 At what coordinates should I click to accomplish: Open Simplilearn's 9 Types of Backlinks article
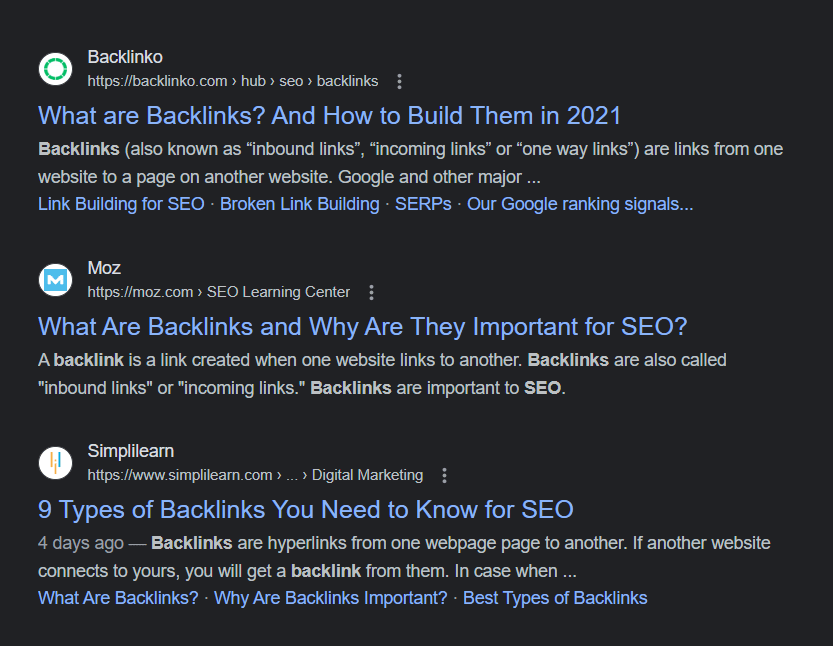point(305,509)
